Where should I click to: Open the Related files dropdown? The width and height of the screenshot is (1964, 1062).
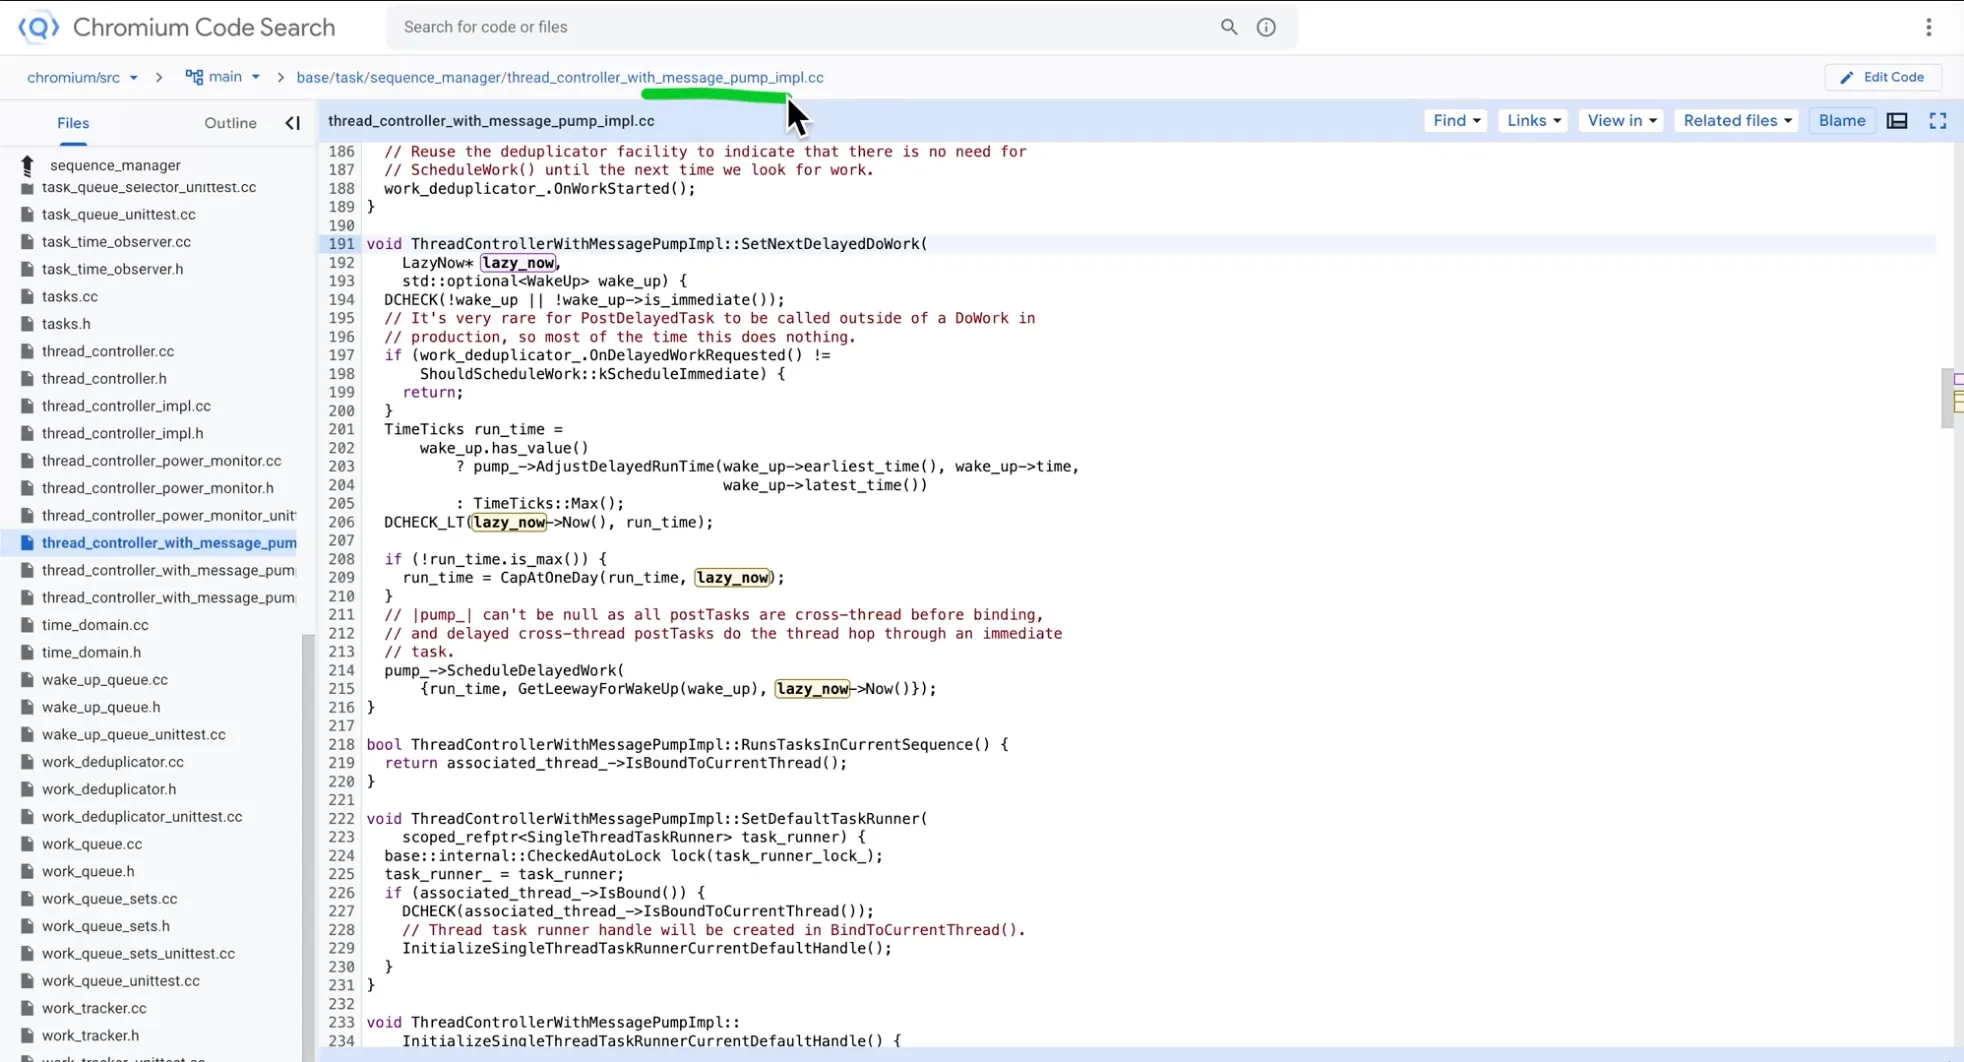1737,121
